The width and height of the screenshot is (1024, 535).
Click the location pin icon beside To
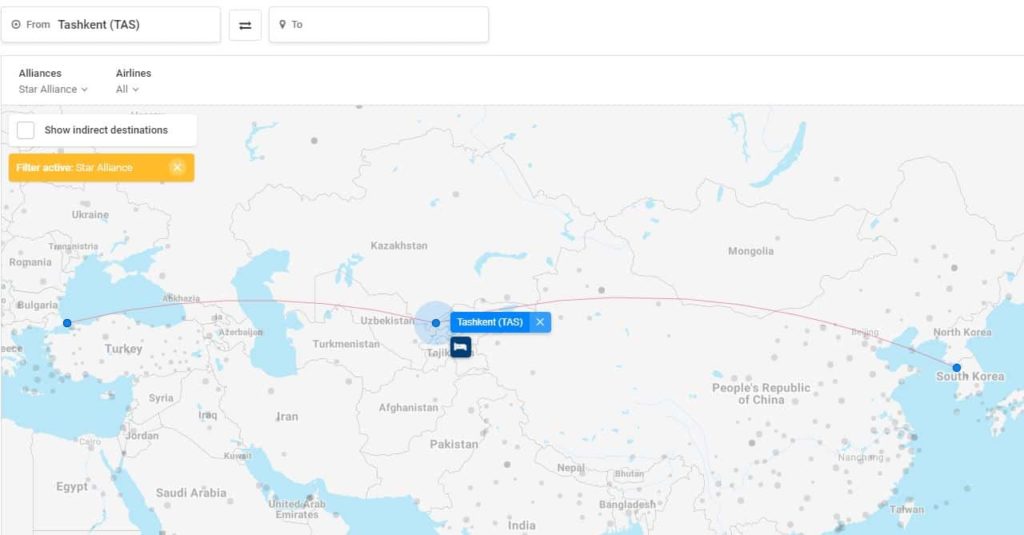coord(283,25)
